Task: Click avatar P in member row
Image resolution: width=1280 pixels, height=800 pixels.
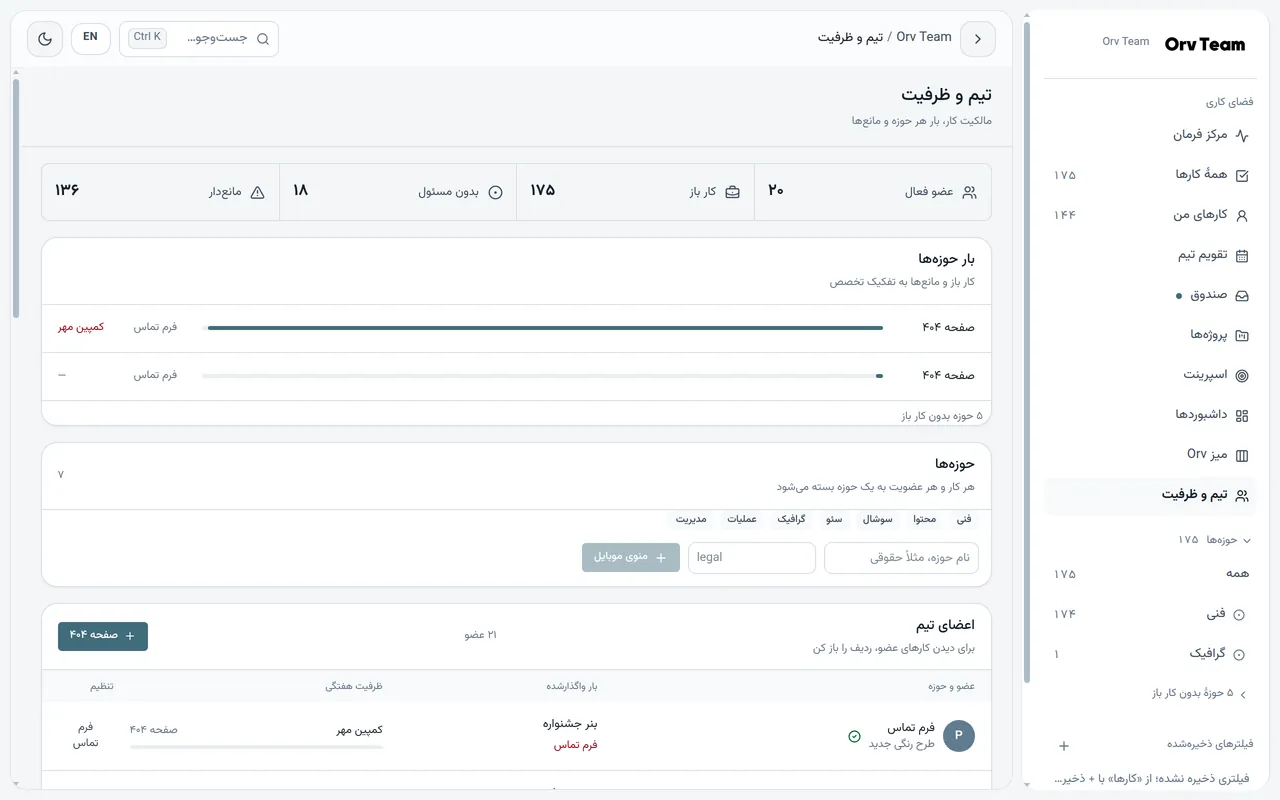Action: (959, 736)
